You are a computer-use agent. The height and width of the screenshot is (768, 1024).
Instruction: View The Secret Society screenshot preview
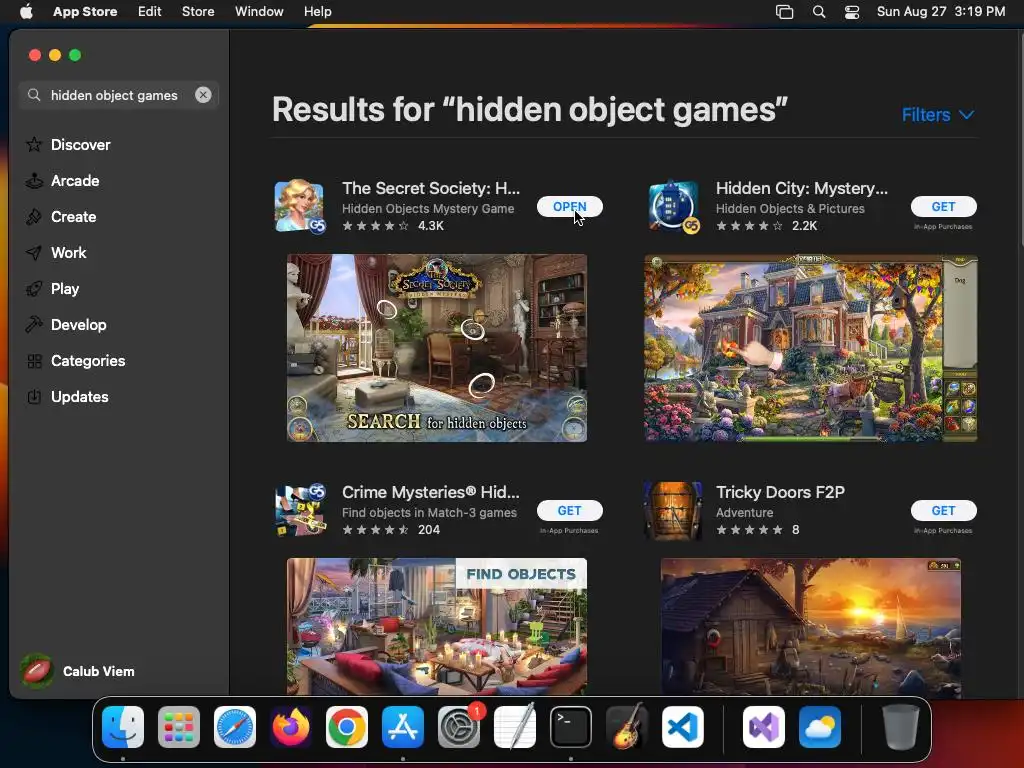click(x=437, y=348)
